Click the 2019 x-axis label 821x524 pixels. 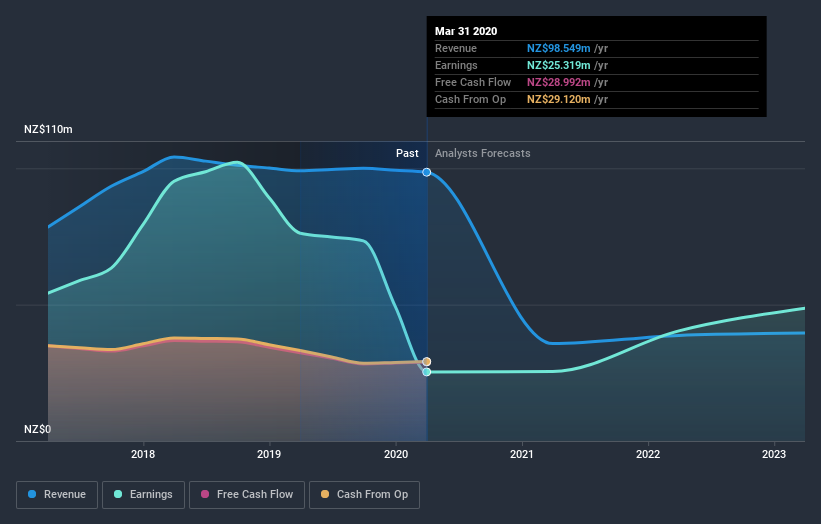[x=269, y=454]
